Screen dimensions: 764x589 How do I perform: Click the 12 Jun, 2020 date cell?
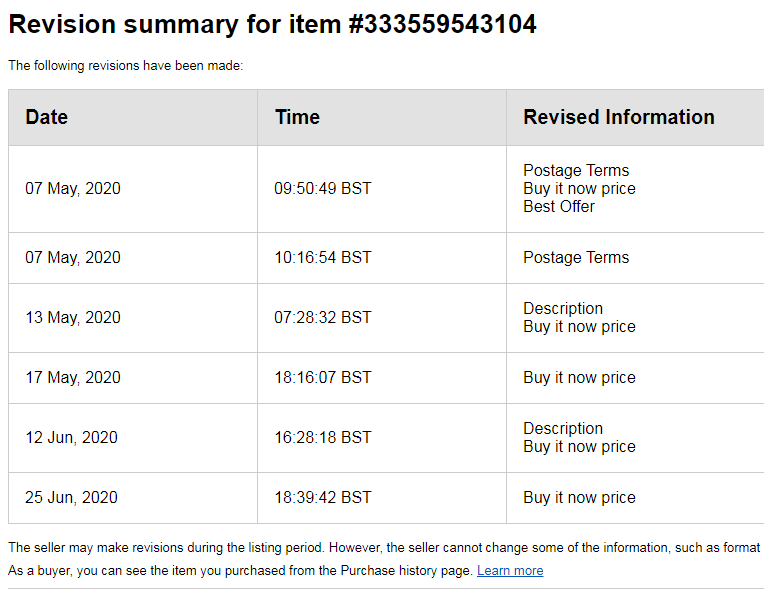[71, 437]
